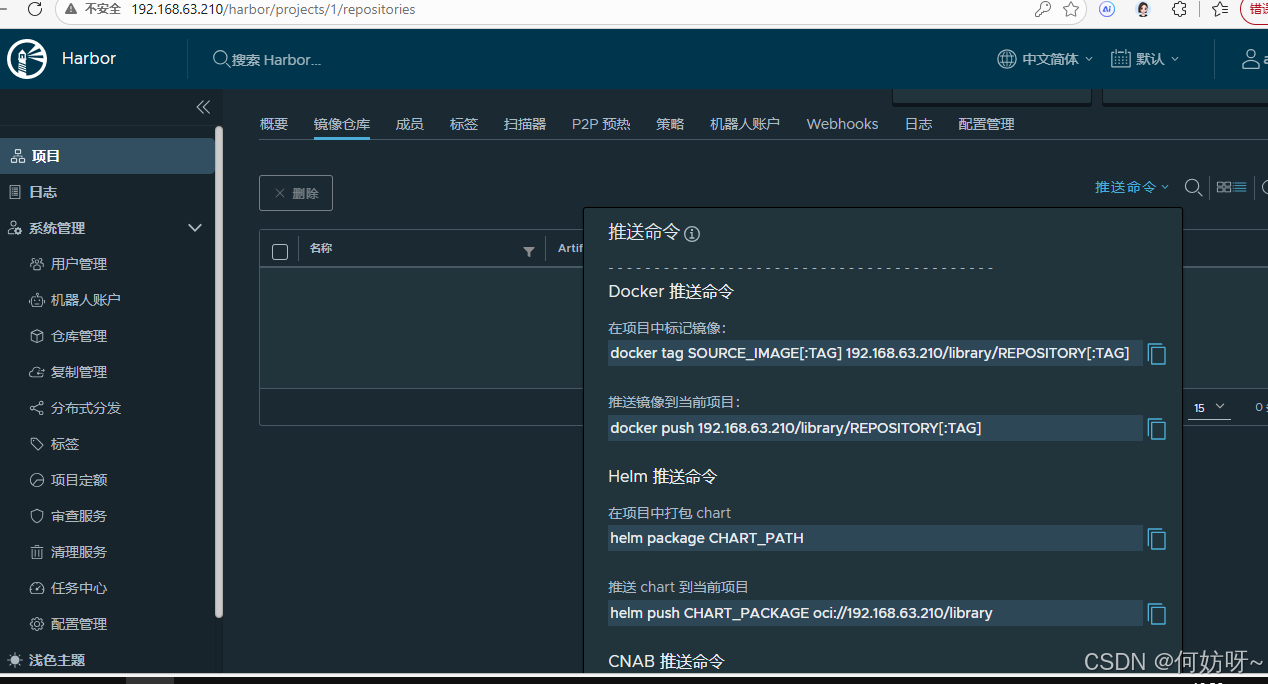Open the P2P 预热 tab
This screenshot has height=684, width=1268.
tap(601, 124)
